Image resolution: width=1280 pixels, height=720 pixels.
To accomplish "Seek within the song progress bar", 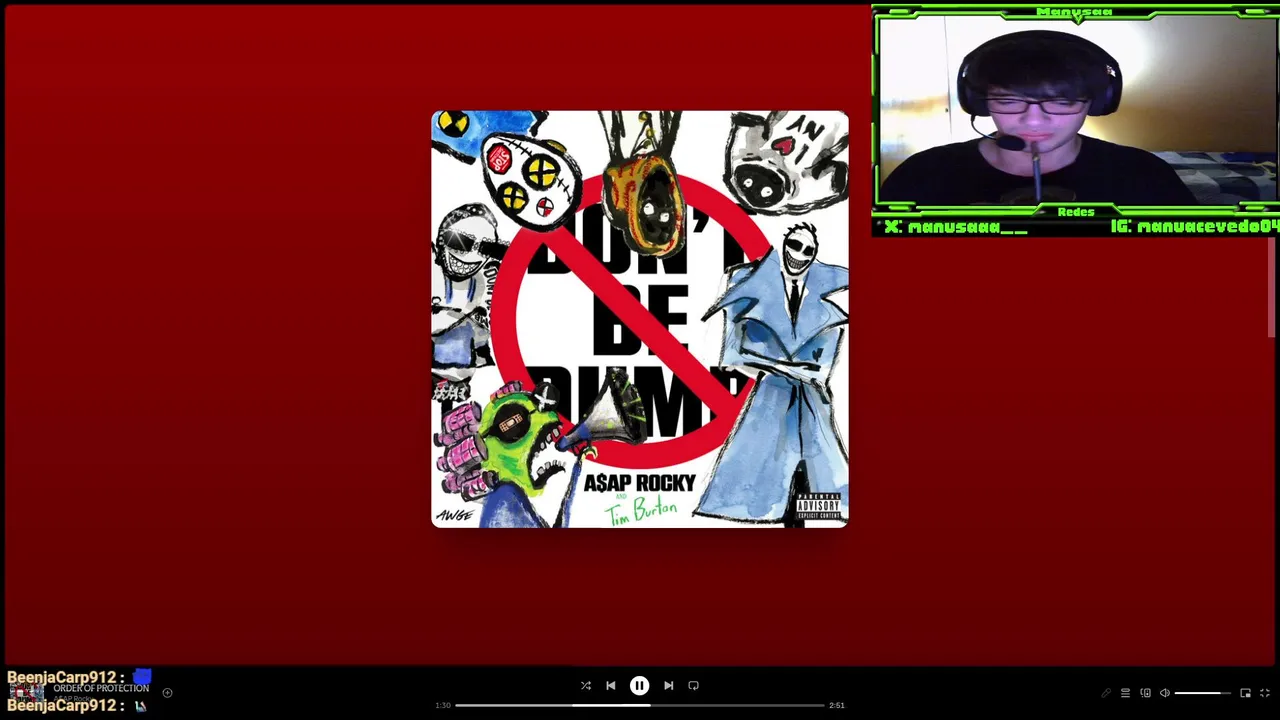I will (640, 705).
